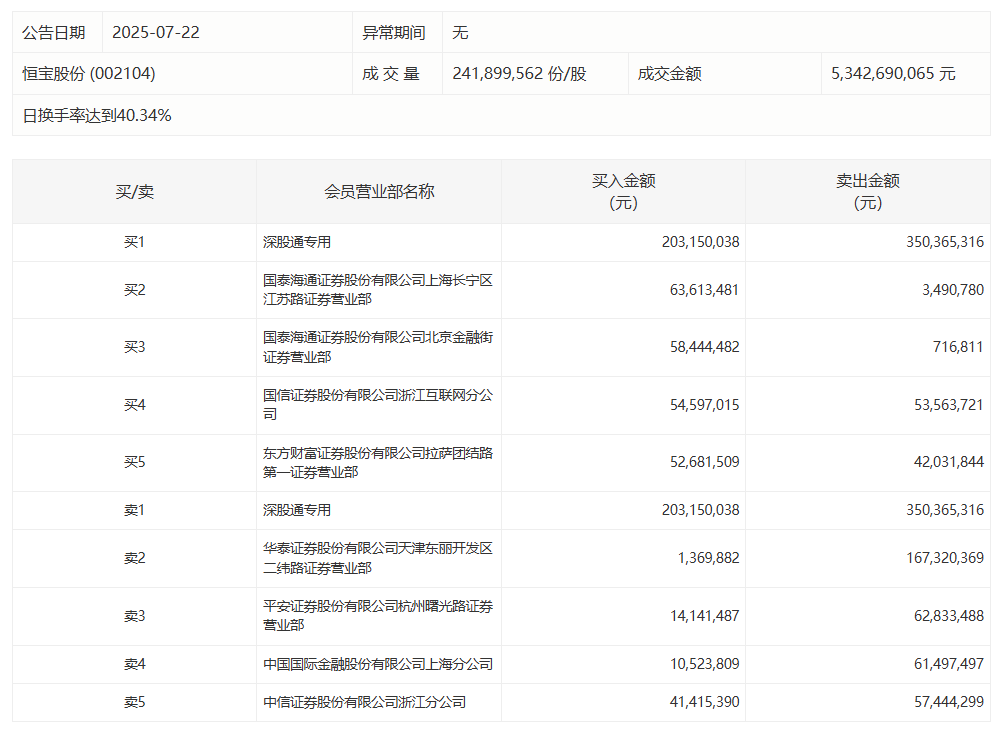Click 中信证券股份有限公司浙江分公司 name
This screenshot has height=740, width=1005.
360,703
